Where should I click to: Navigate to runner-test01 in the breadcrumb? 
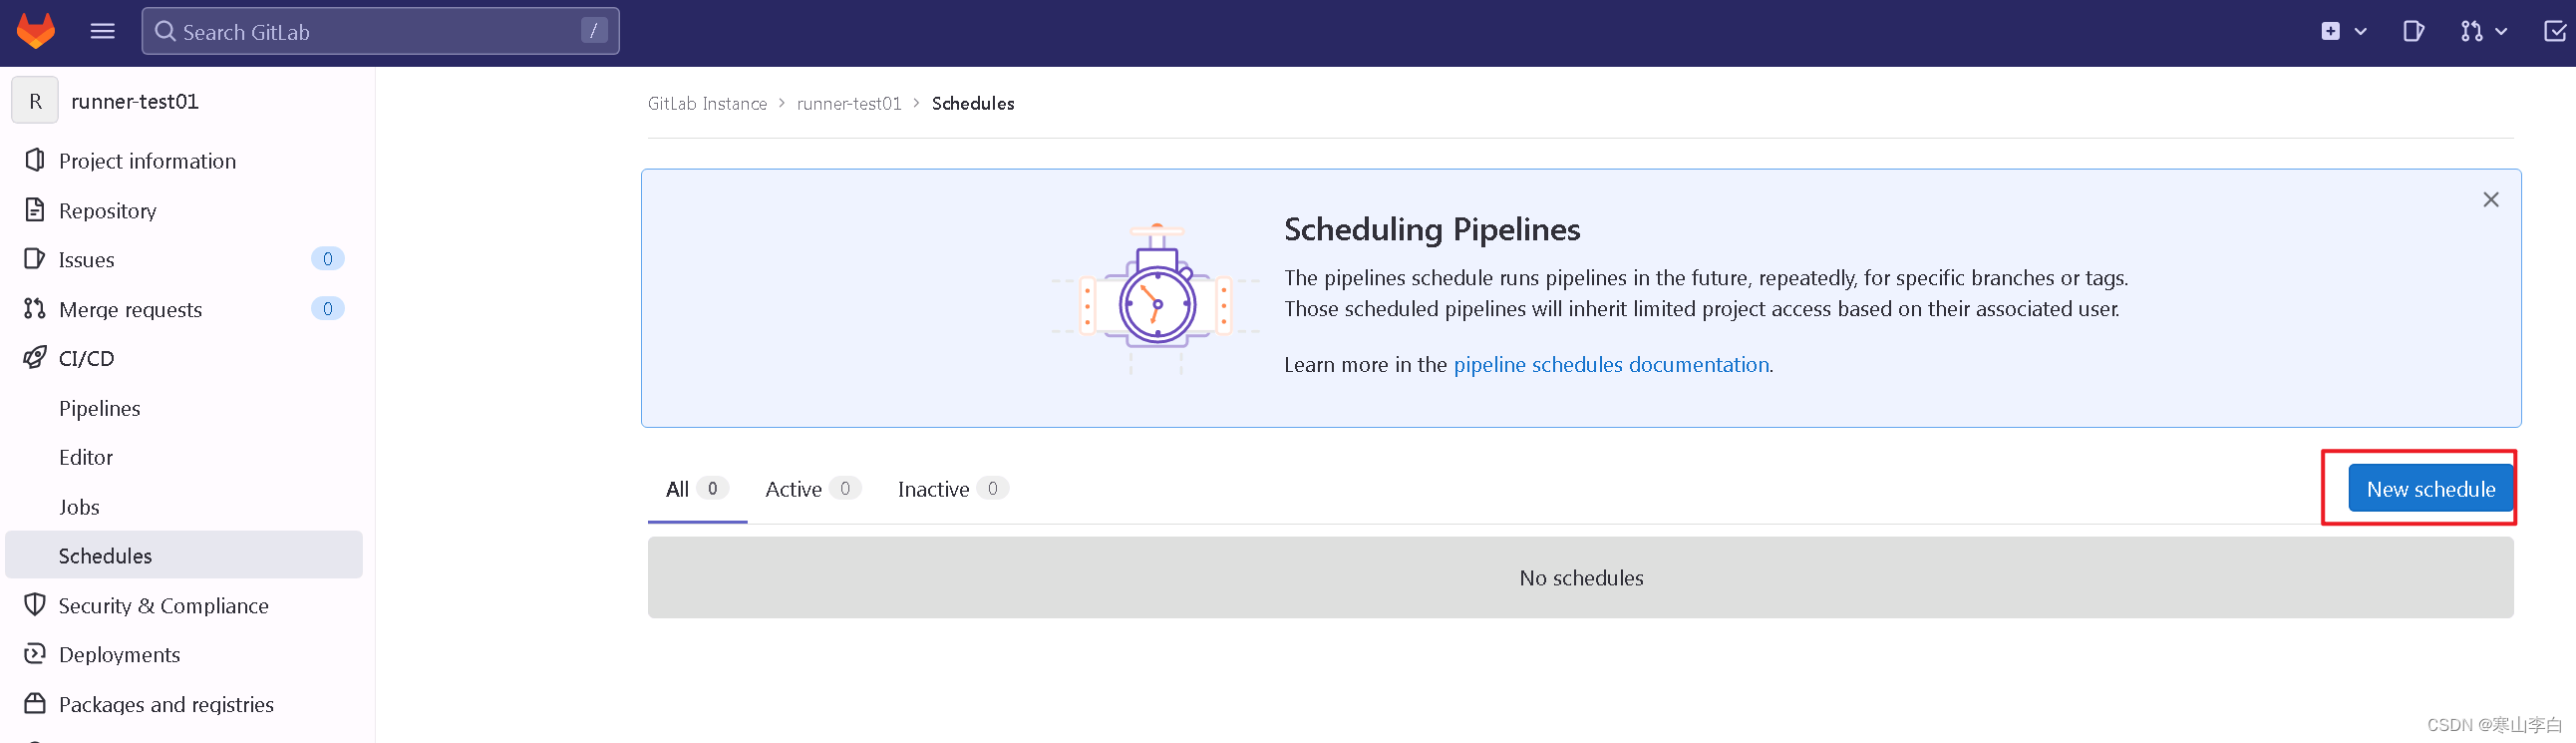pyautogui.click(x=849, y=103)
